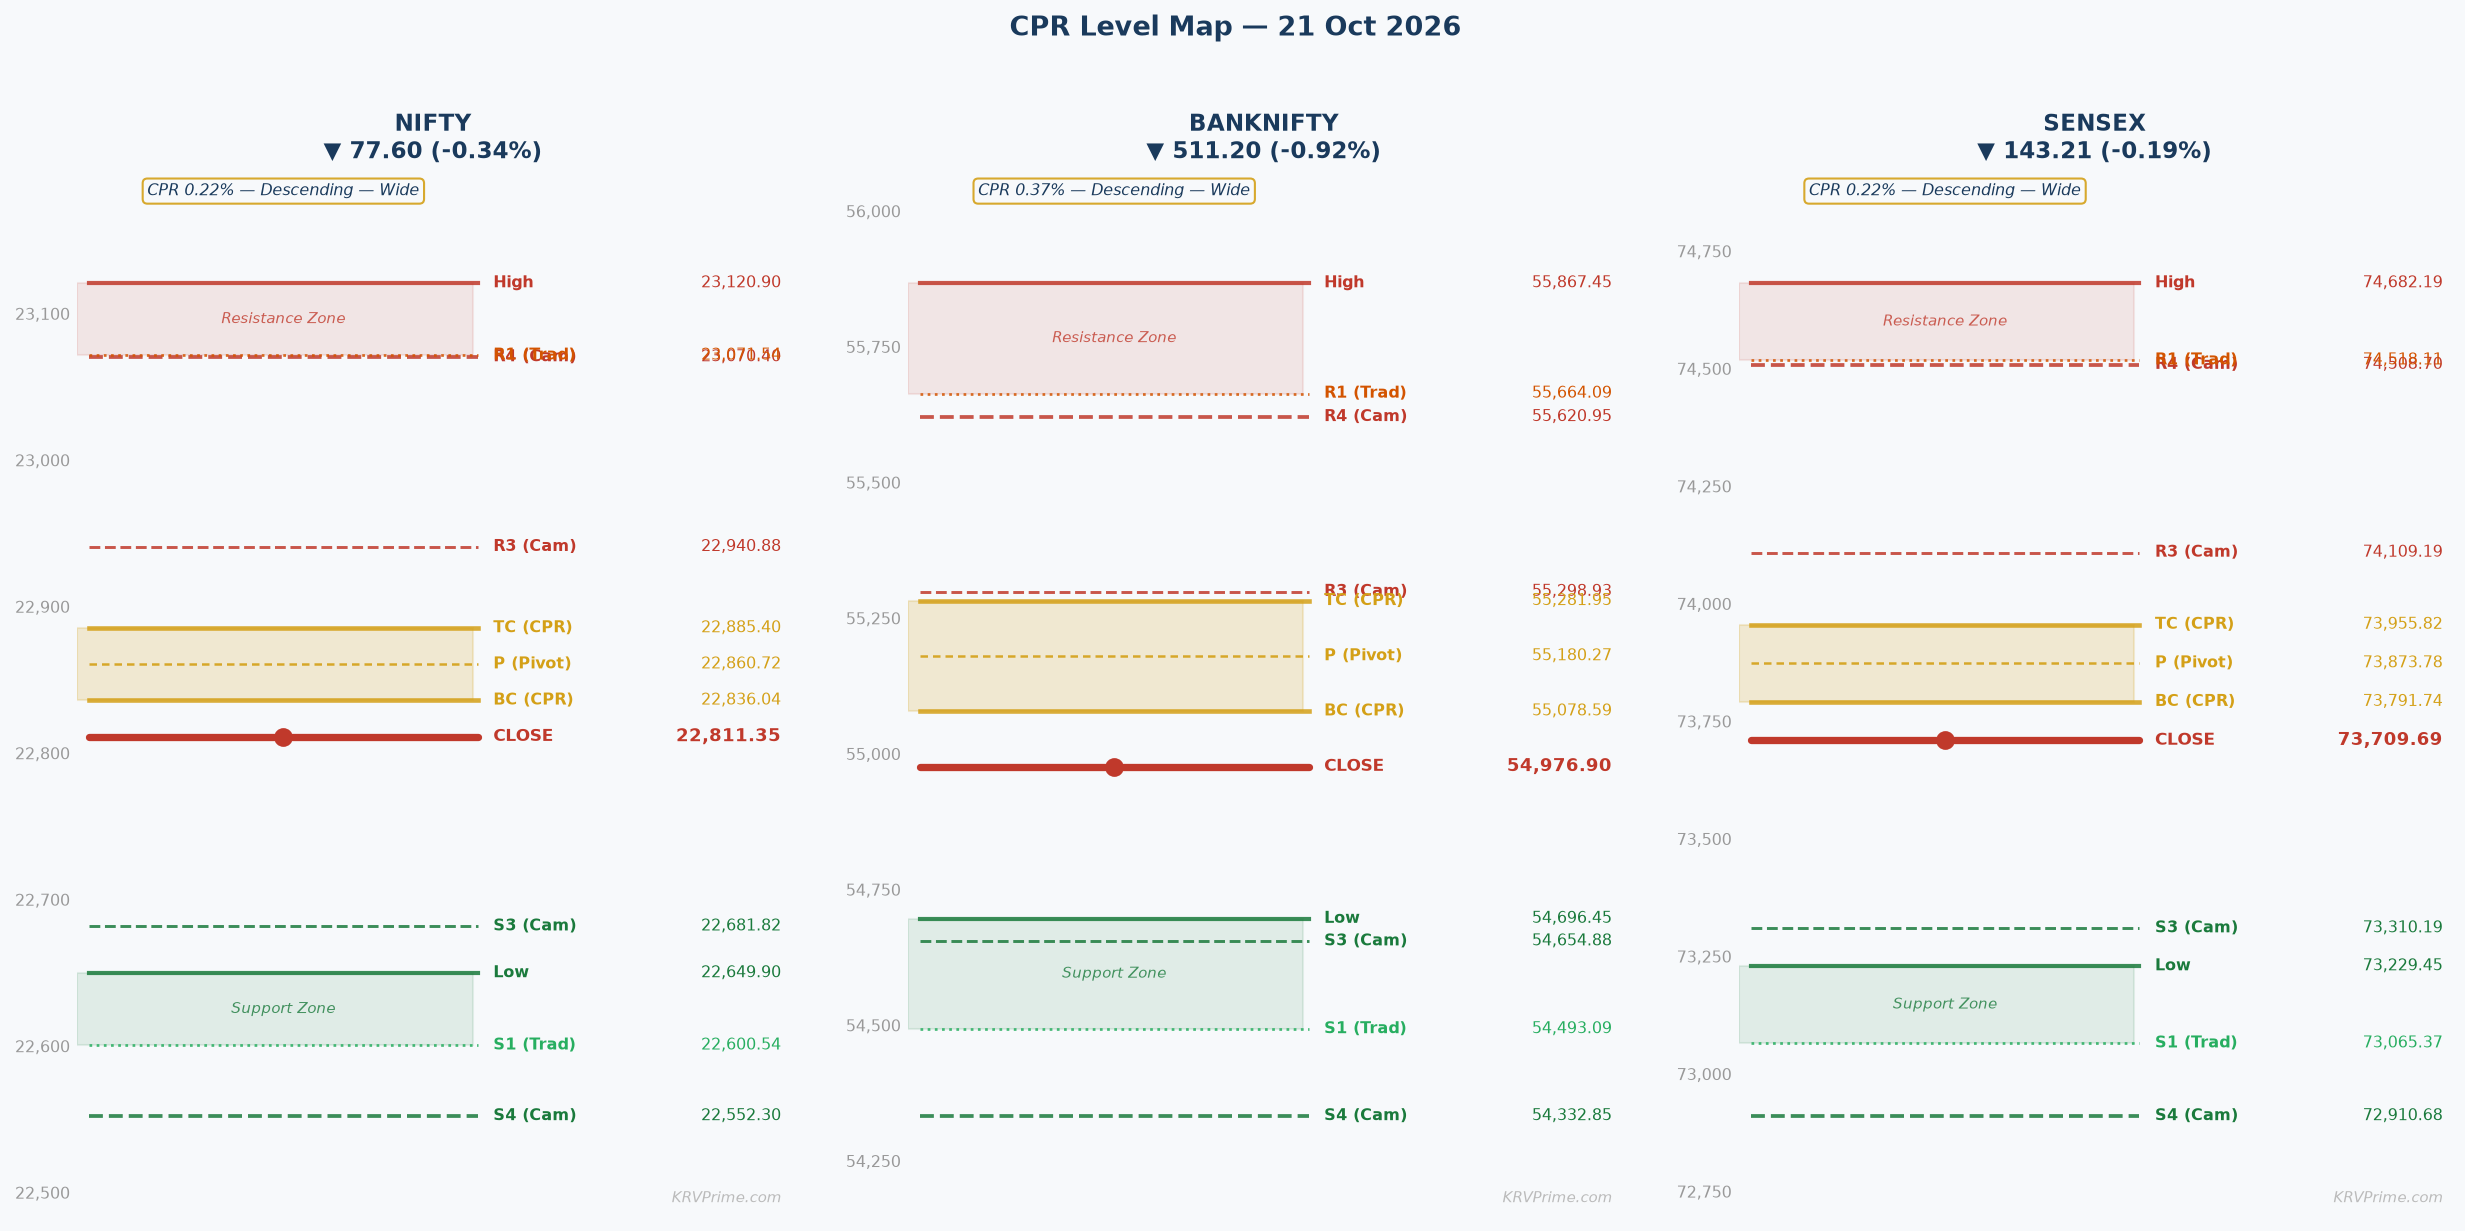Screen dimensions: 2465x1231
Task: Click NIFTY R3 (Cam) value 22,940.88
Action: (x=741, y=546)
